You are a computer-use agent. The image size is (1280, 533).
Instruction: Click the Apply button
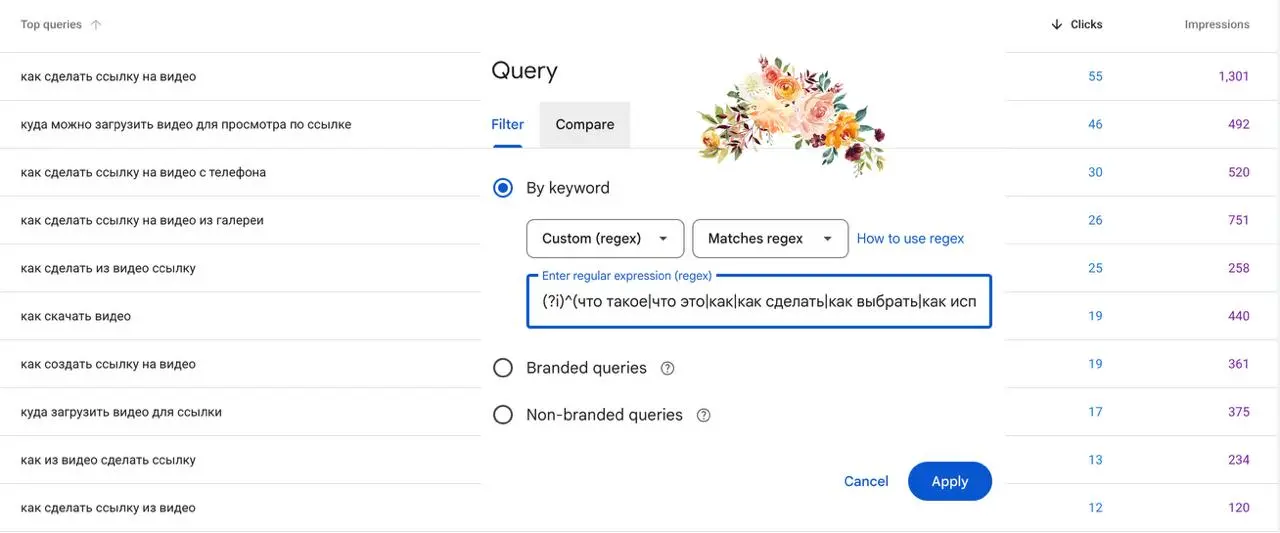tap(950, 481)
